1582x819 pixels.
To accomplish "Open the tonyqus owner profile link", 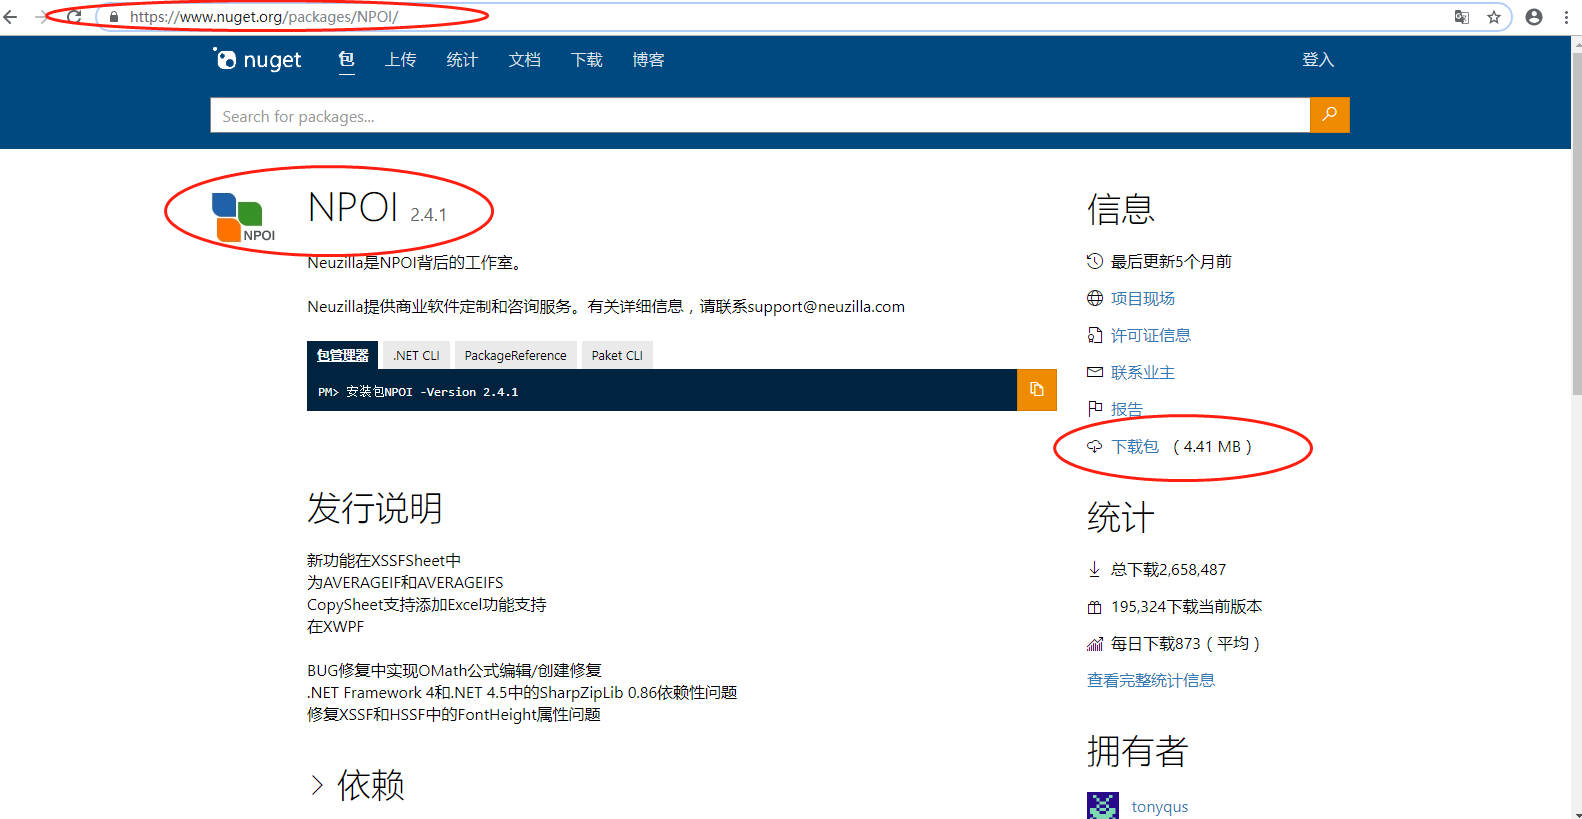I will tap(1160, 807).
